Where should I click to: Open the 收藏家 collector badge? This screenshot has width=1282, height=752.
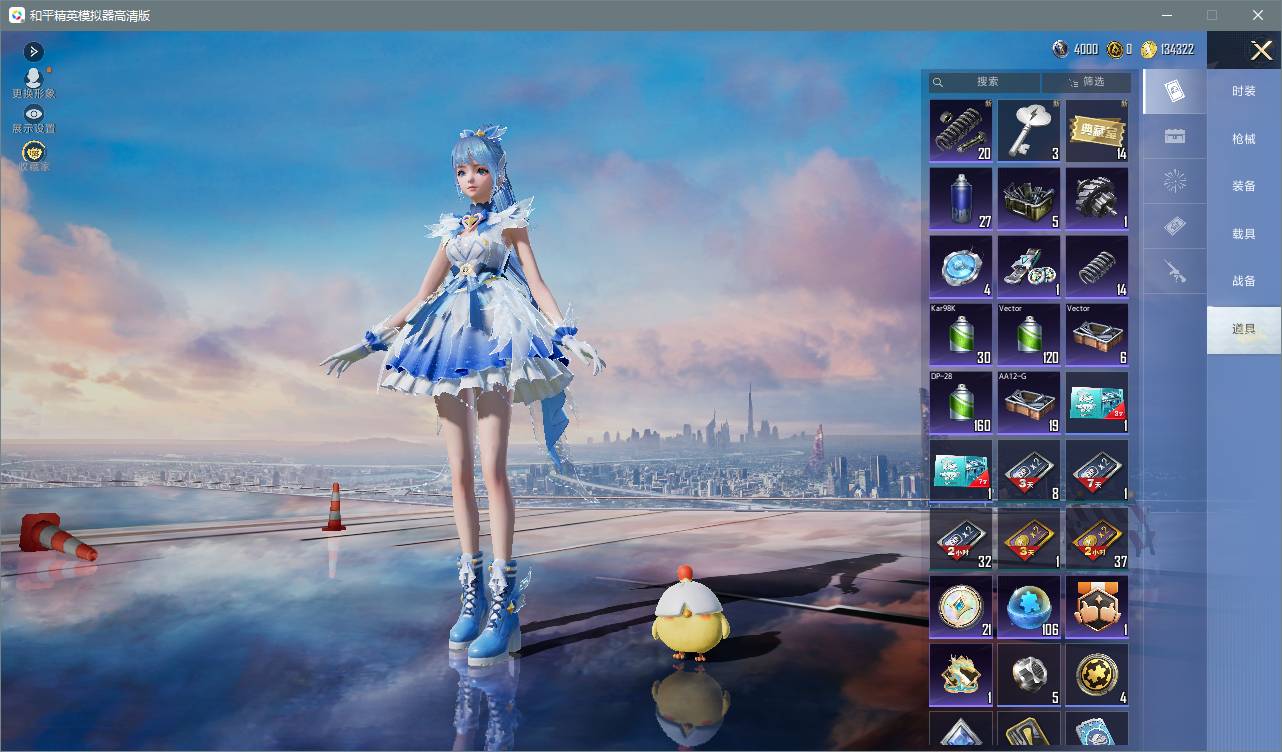(34, 156)
